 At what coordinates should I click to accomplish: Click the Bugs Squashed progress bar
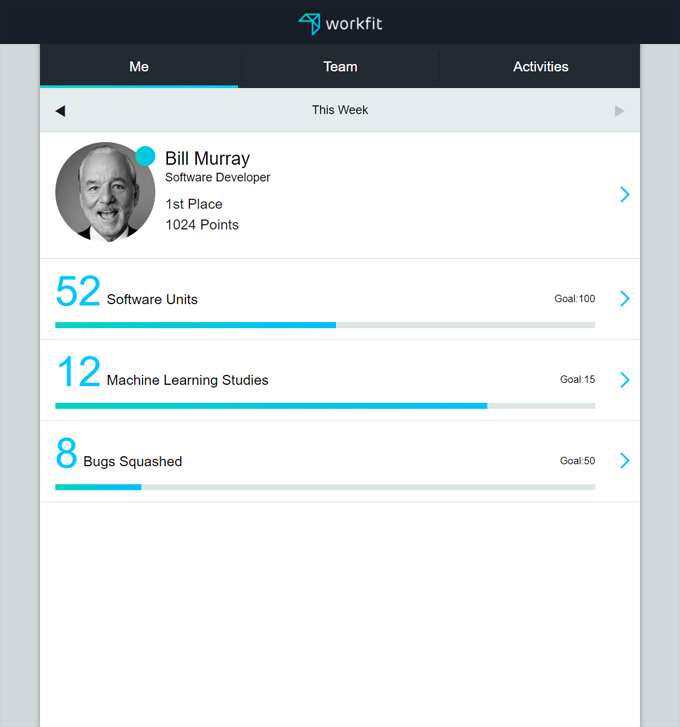pyautogui.click(x=325, y=487)
